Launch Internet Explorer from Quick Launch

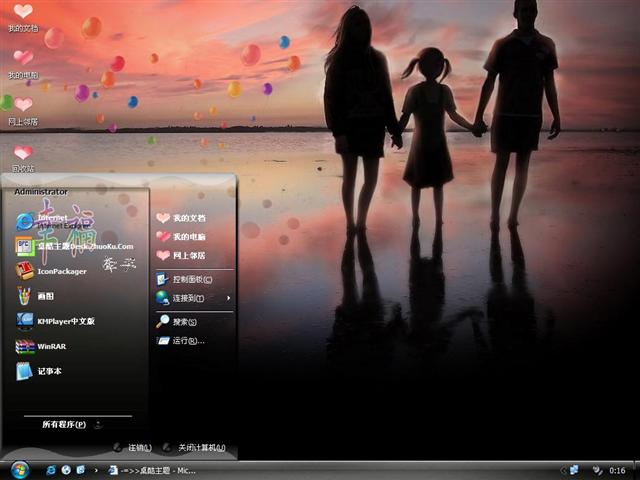(x=51, y=470)
